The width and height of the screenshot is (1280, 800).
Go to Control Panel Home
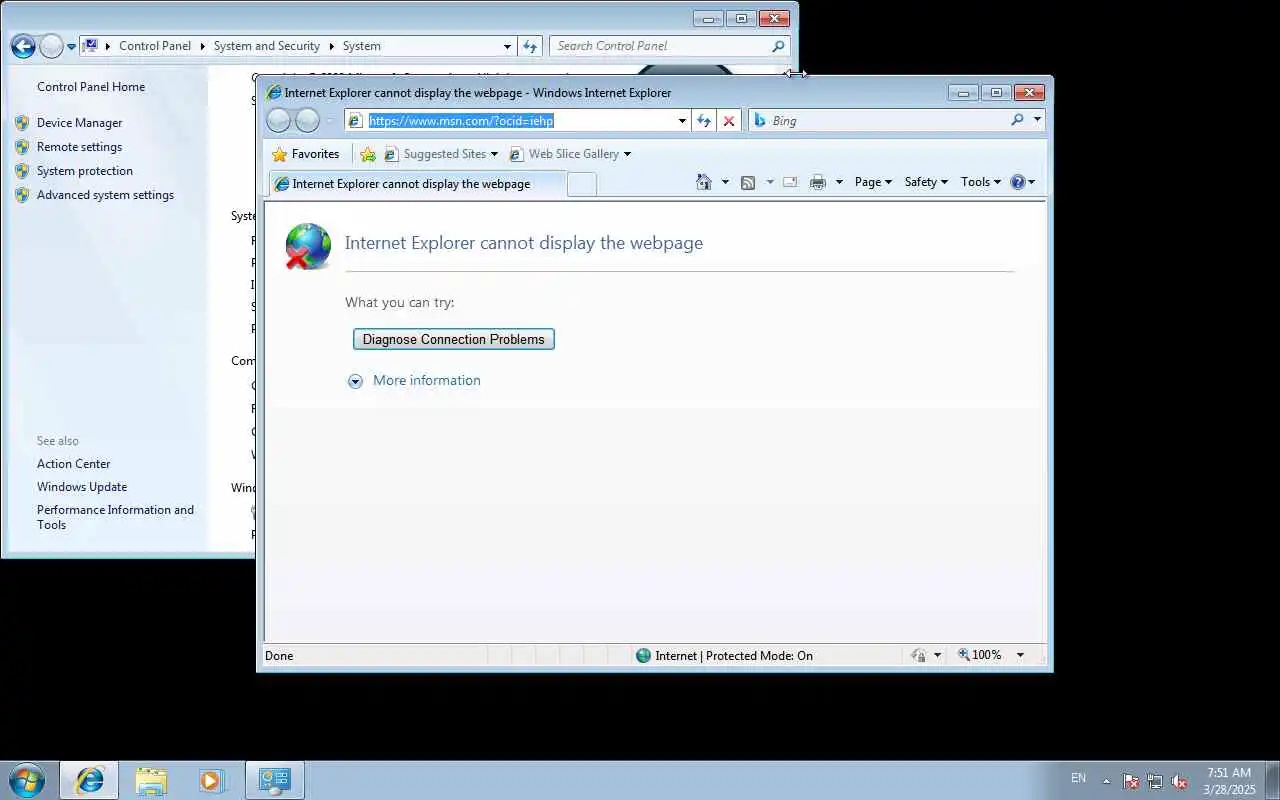tap(91, 87)
